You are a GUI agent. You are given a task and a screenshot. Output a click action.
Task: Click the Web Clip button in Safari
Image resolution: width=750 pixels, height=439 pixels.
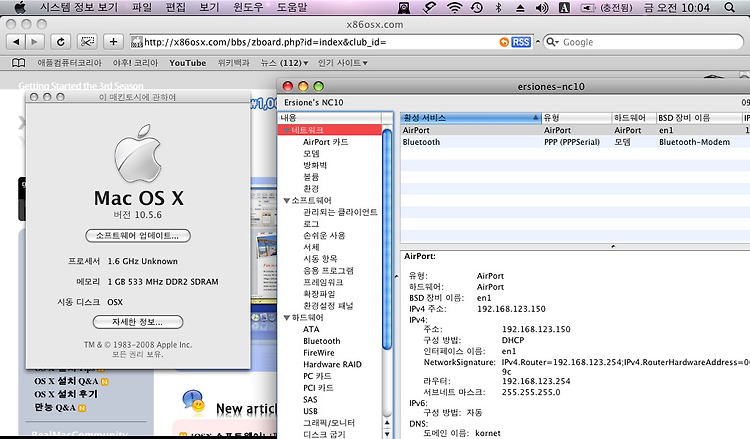(x=87, y=42)
